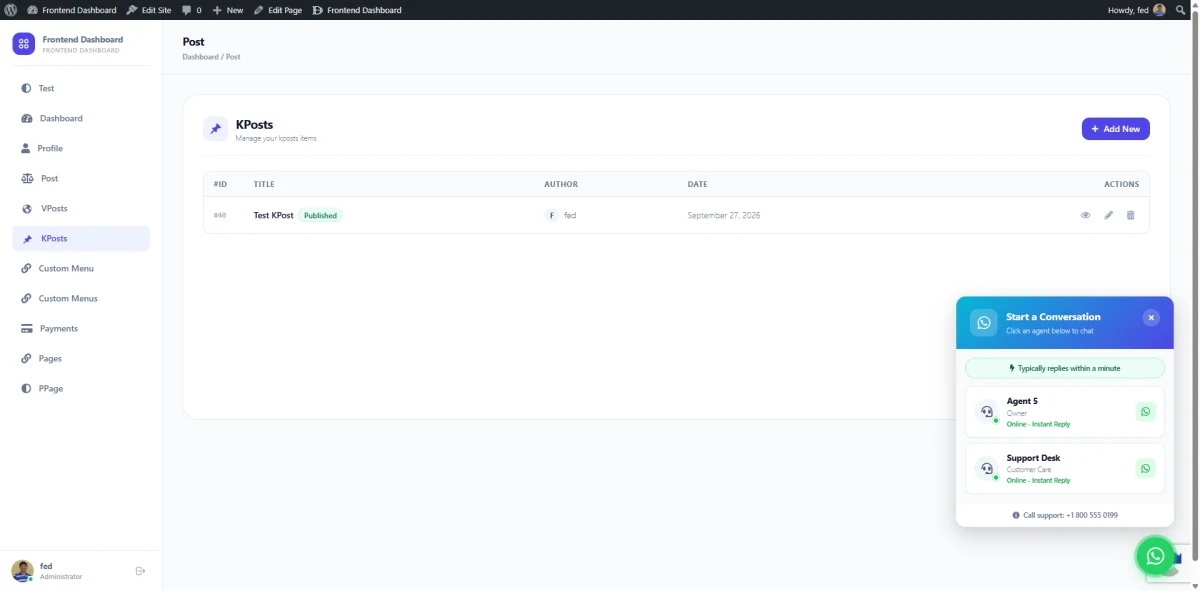This screenshot has height=591, width=1200.
Task: Click the pin icon beside KPosts heading
Action: pos(215,129)
